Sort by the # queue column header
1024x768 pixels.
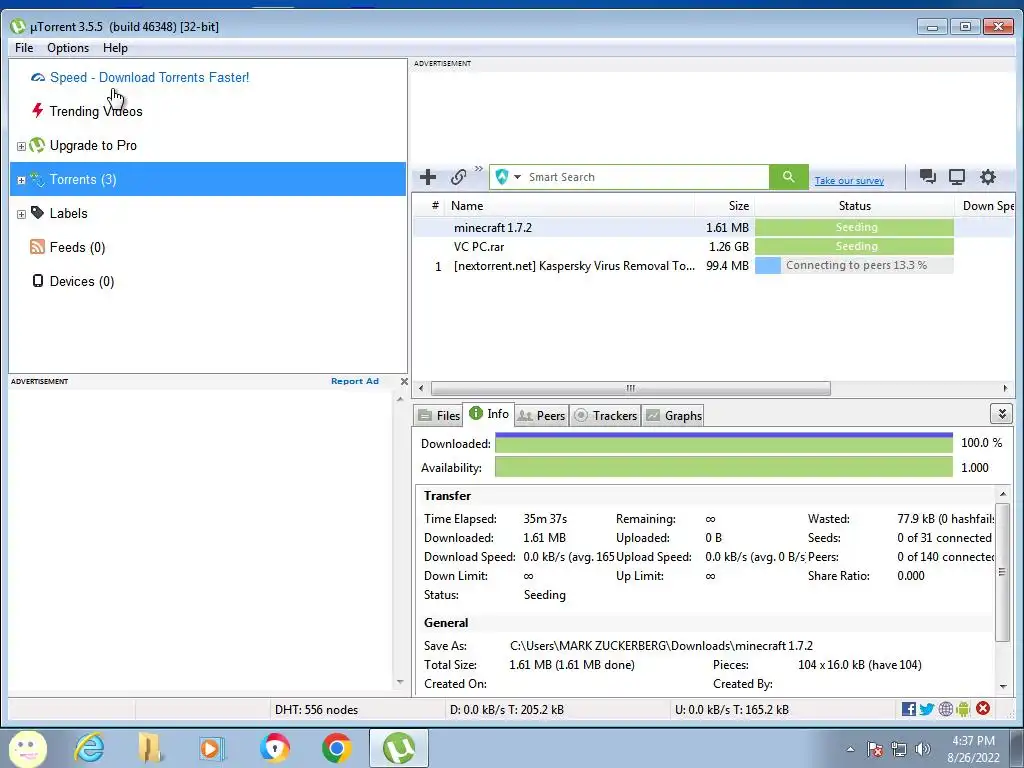click(435, 206)
